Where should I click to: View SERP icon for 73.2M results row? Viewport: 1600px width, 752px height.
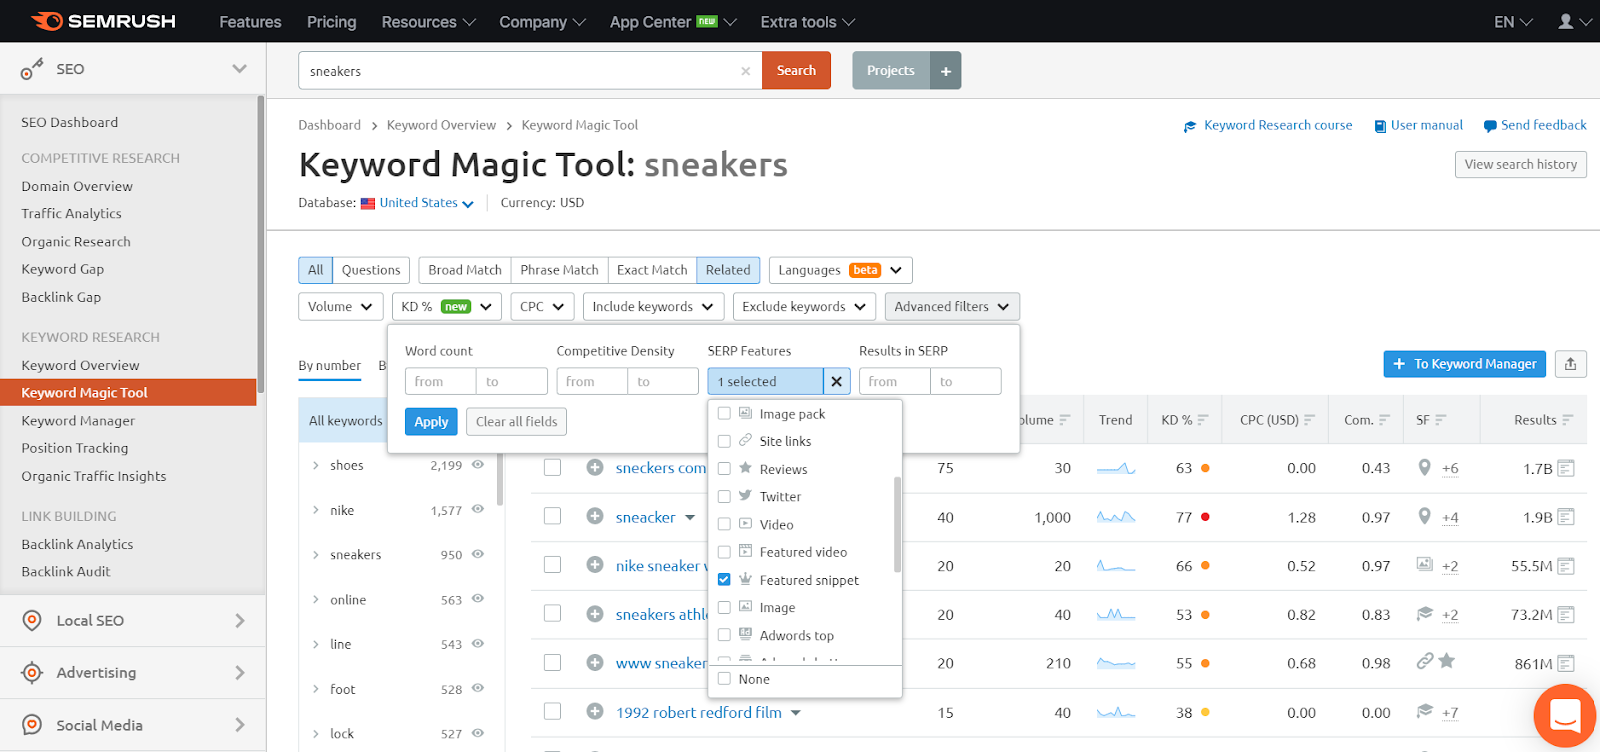(x=1566, y=615)
